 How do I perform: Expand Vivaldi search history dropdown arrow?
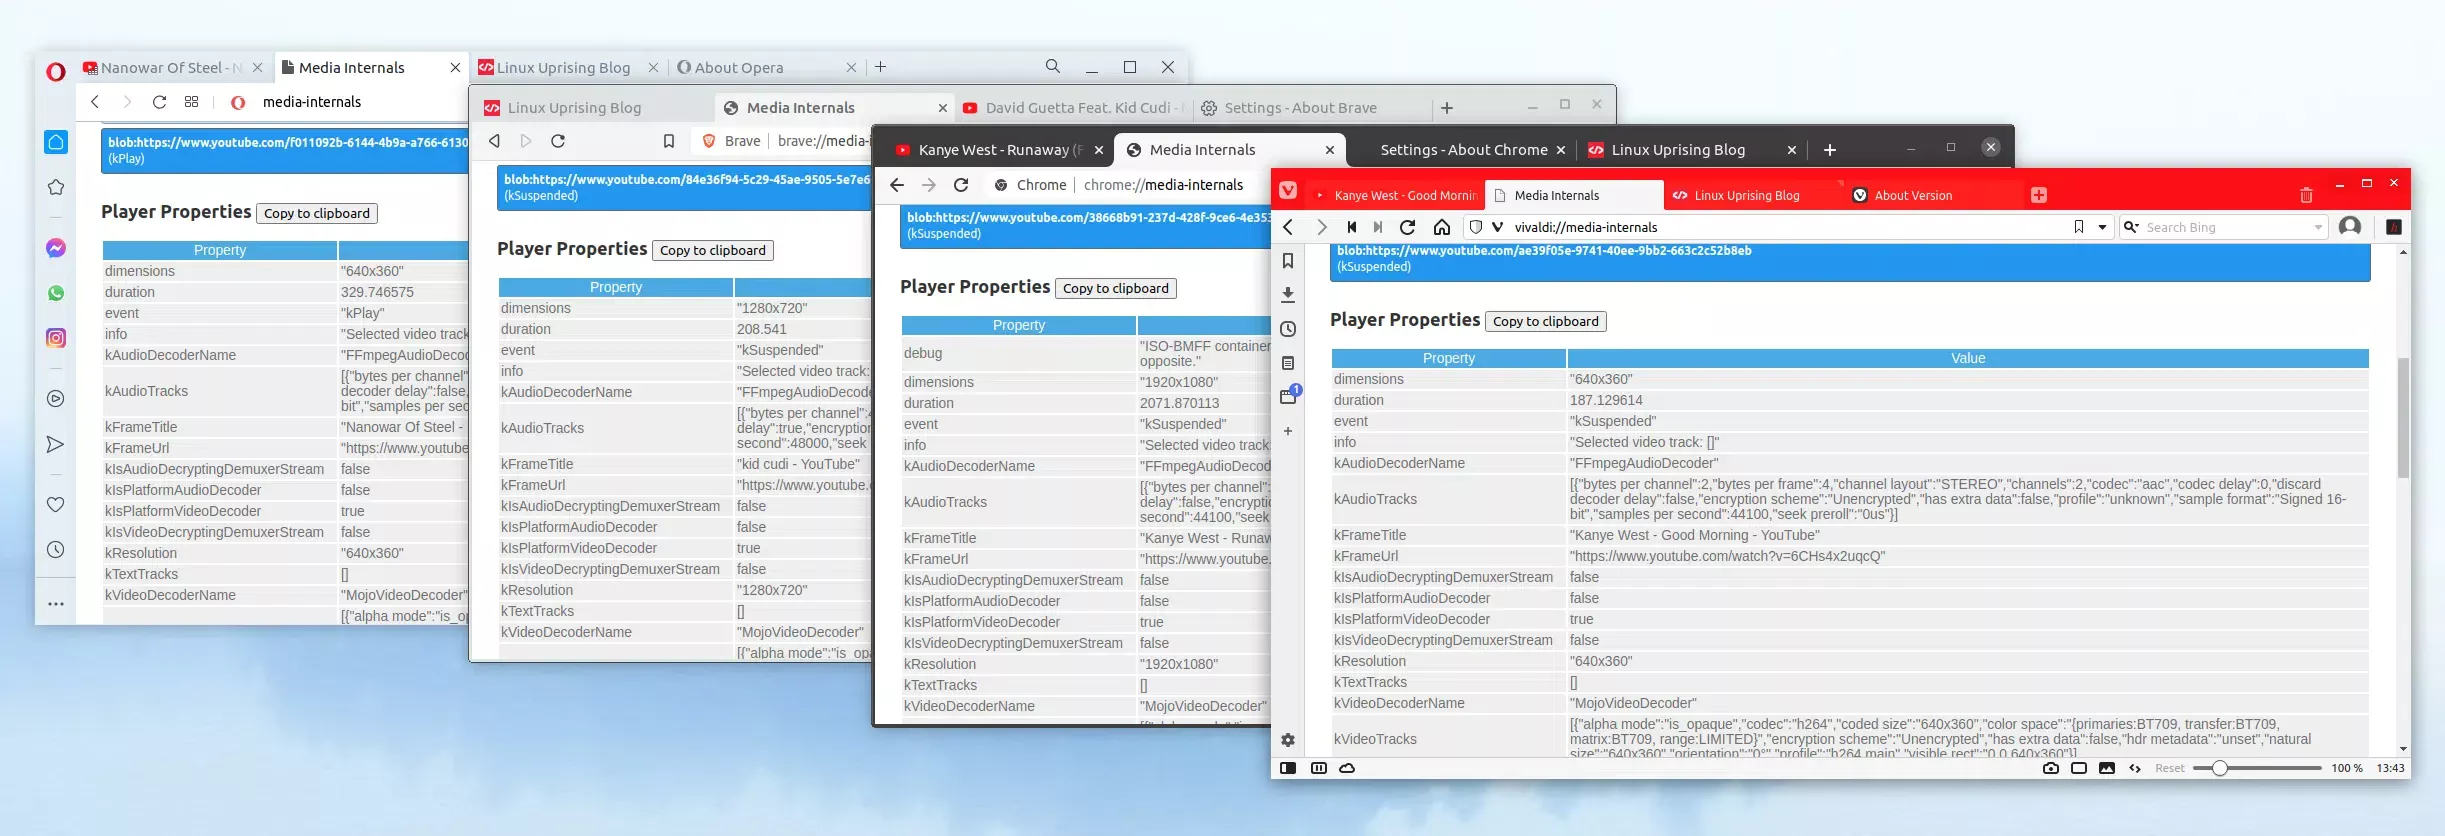2318,227
